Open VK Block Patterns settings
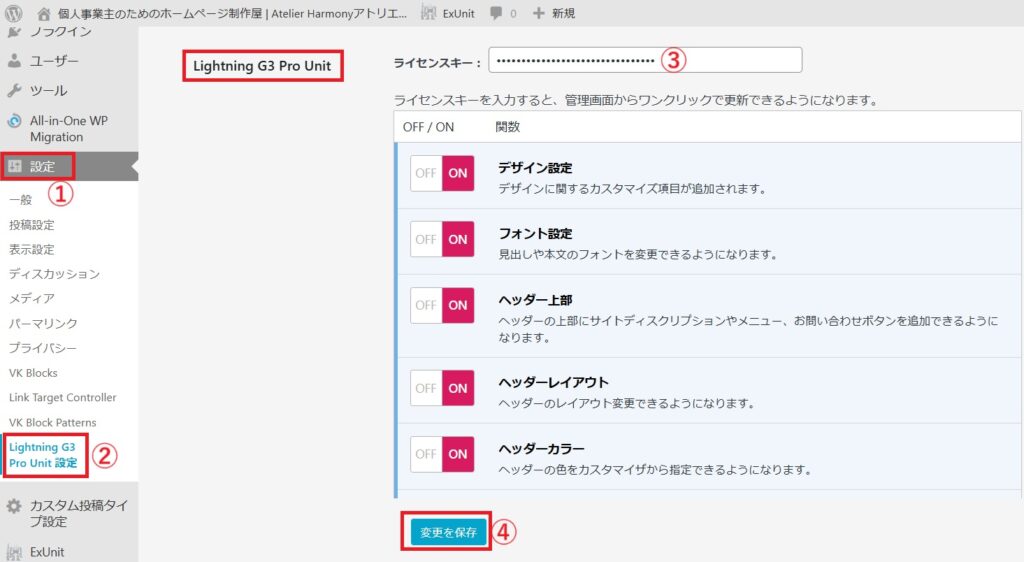The image size is (1024, 562). pos(52,422)
